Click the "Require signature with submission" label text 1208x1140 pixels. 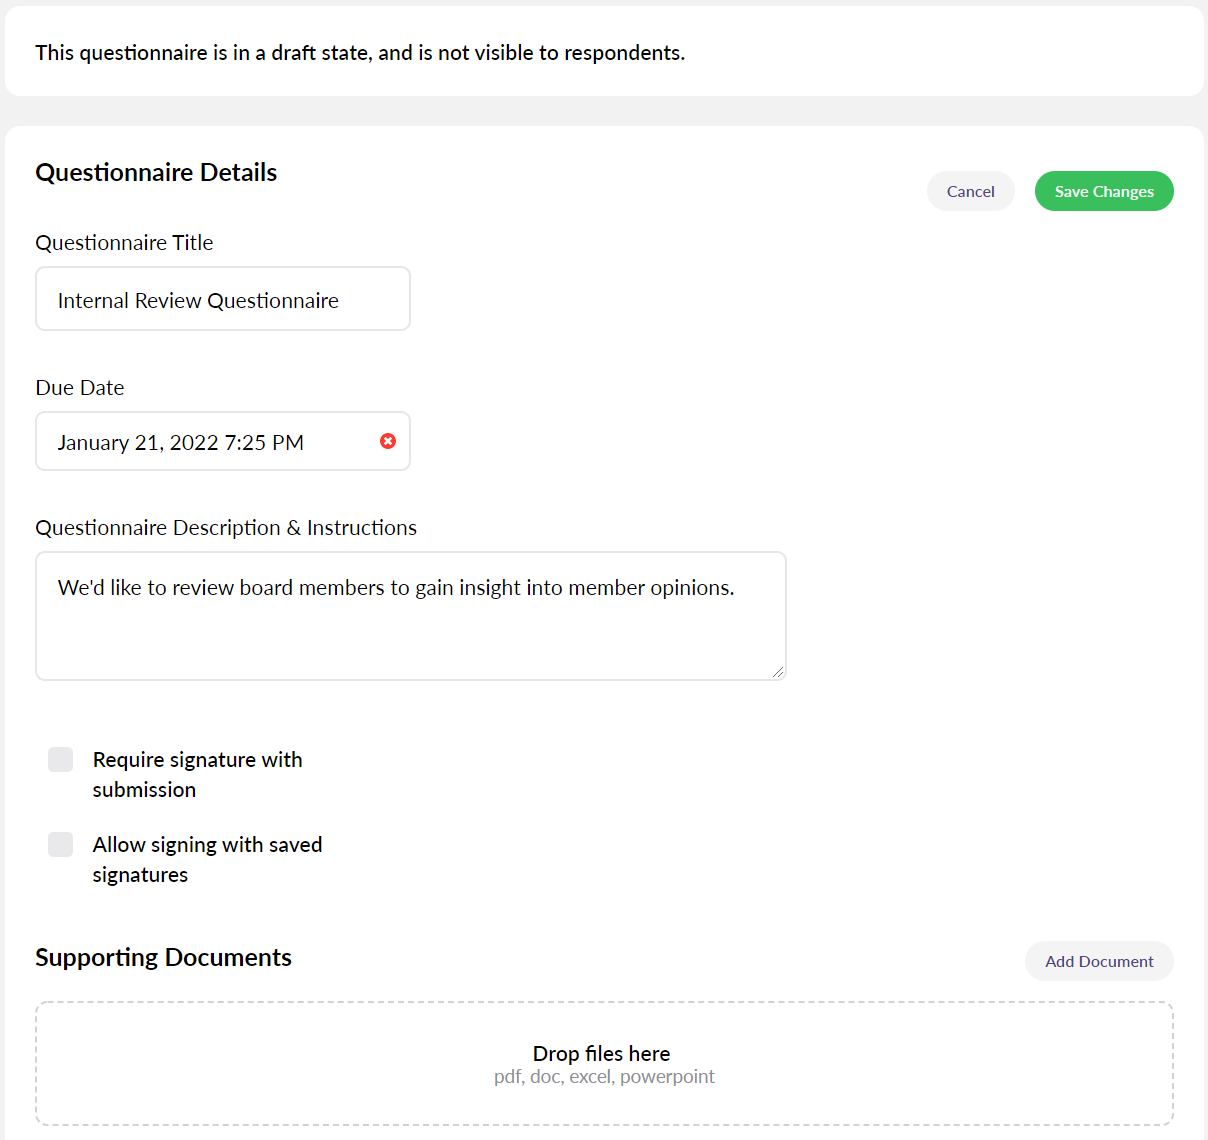tap(197, 774)
